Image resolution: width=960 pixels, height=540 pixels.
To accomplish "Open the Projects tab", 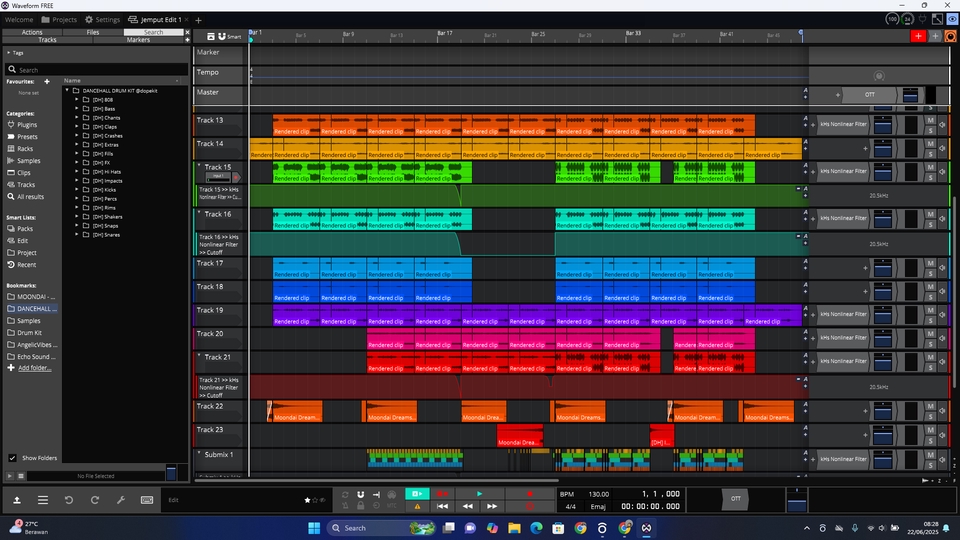I will (x=59, y=20).
